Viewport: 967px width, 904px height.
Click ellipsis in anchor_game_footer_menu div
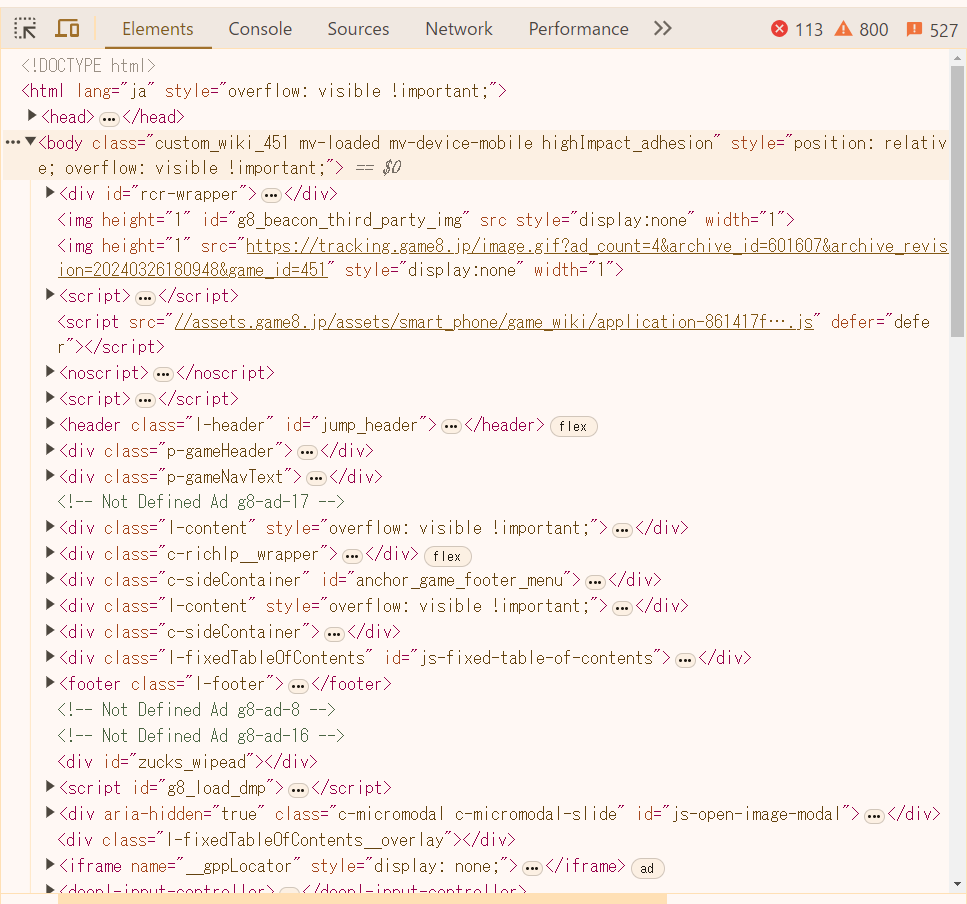pos(595,581)
